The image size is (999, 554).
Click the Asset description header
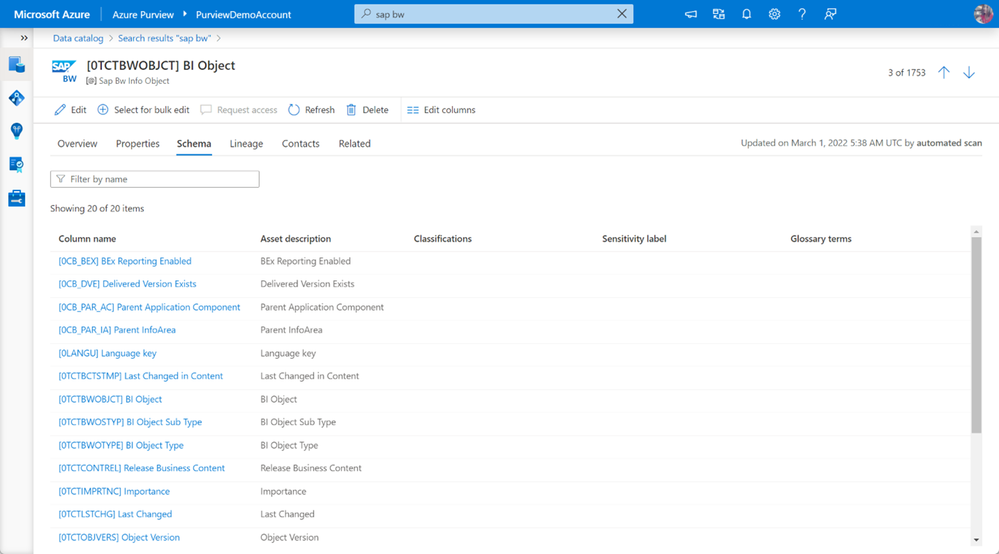point(296,239)
